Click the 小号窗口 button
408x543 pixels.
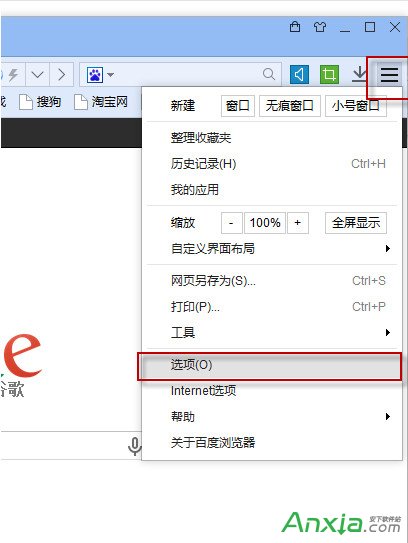(x=356, y=106)
